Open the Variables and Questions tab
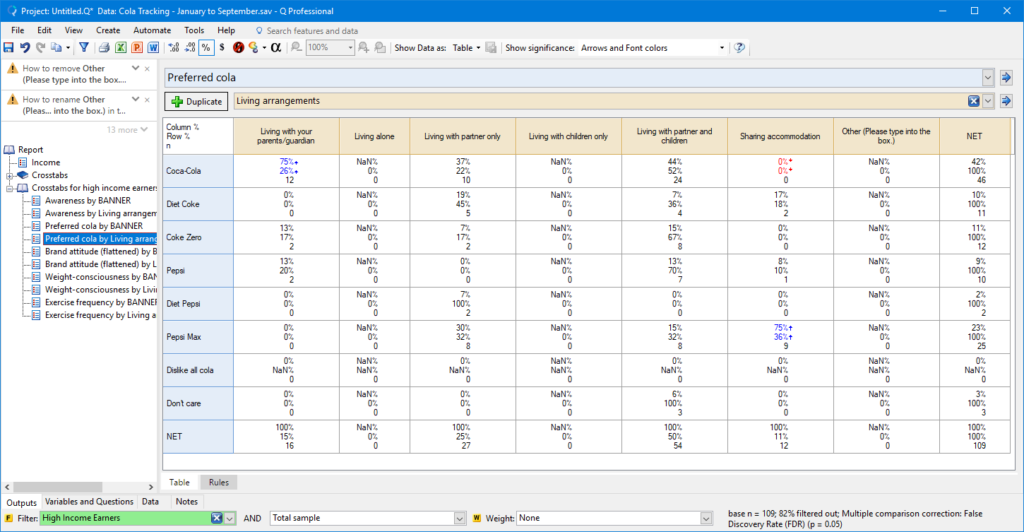The height and width of the screenshot is (532, 1024). tap(89, 501)
